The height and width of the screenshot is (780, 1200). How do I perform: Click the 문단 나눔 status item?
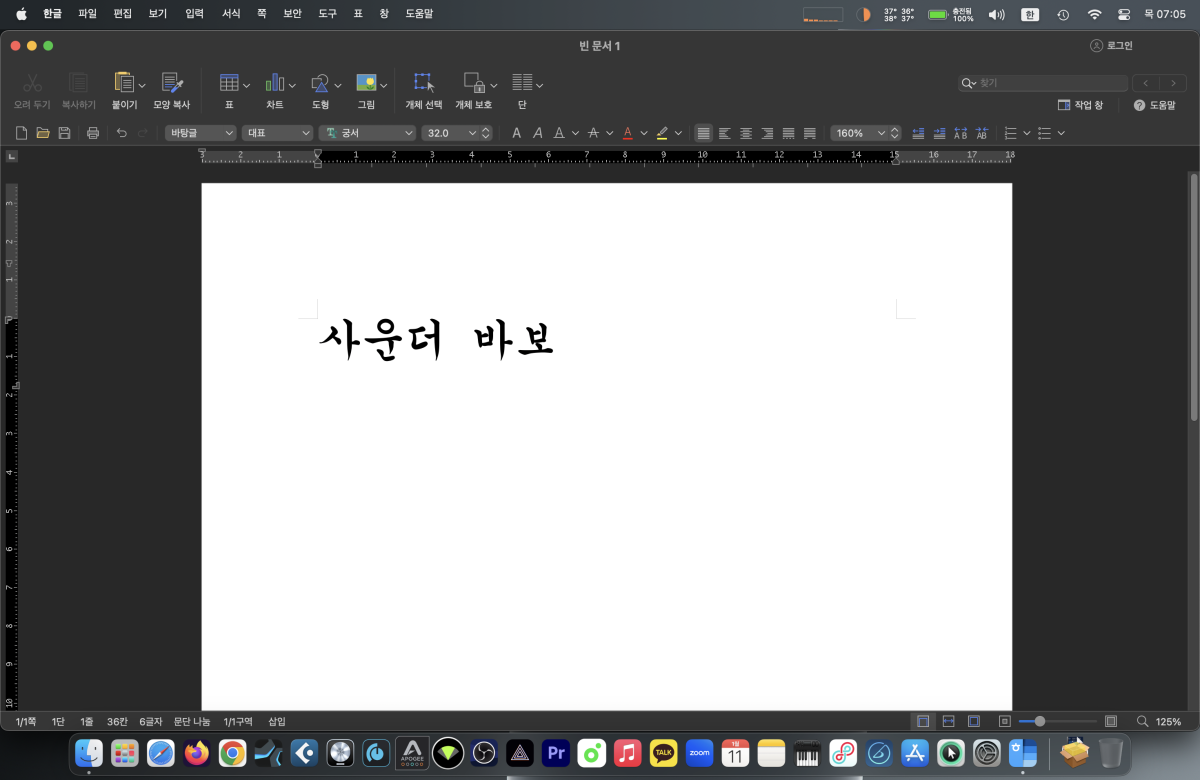(x=192, y=721)
